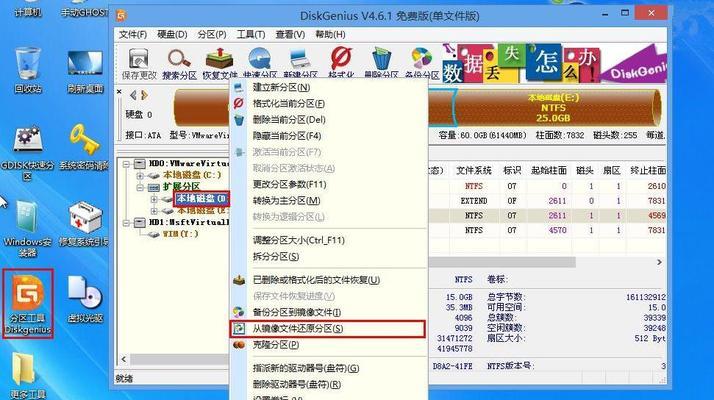This screenshot has width=714, height=400.
Task: Choose 更改分区参数(F11) from context menu
Action: 328,185
